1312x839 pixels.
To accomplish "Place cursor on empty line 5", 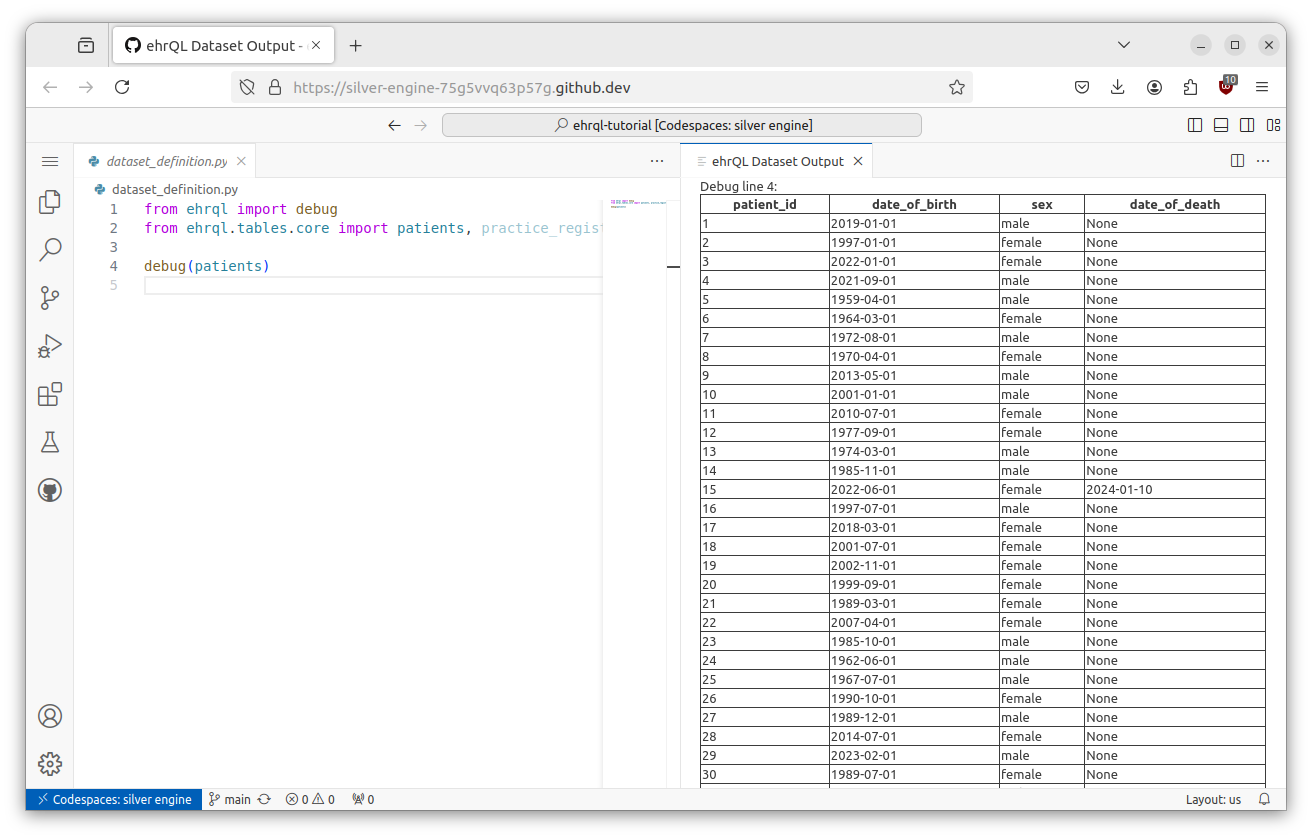I will pyautogui.click(x=372, y=285).
